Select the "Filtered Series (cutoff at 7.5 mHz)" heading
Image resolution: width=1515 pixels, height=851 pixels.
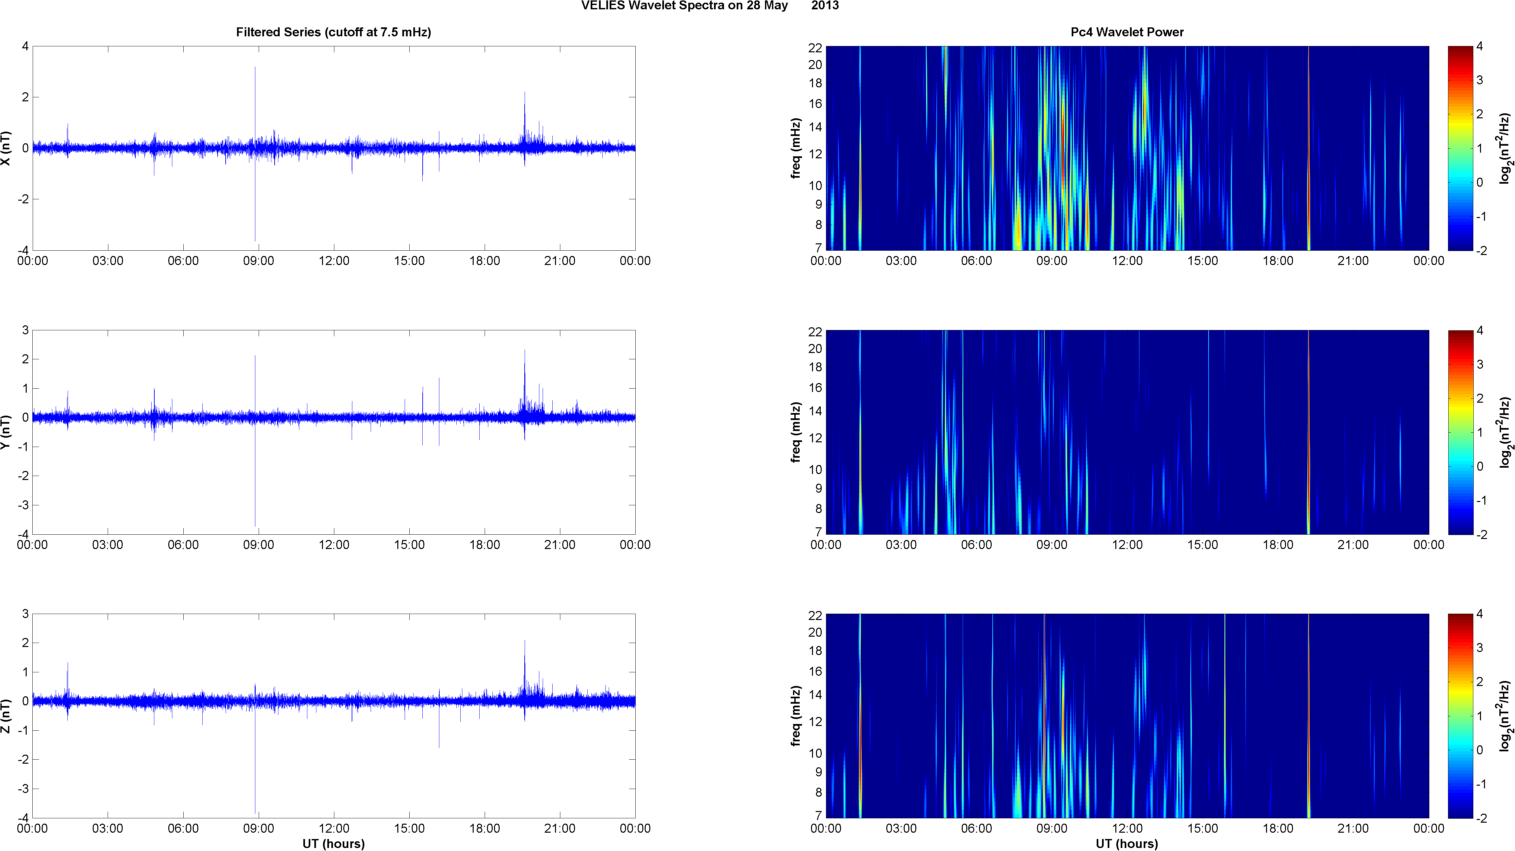334,32
